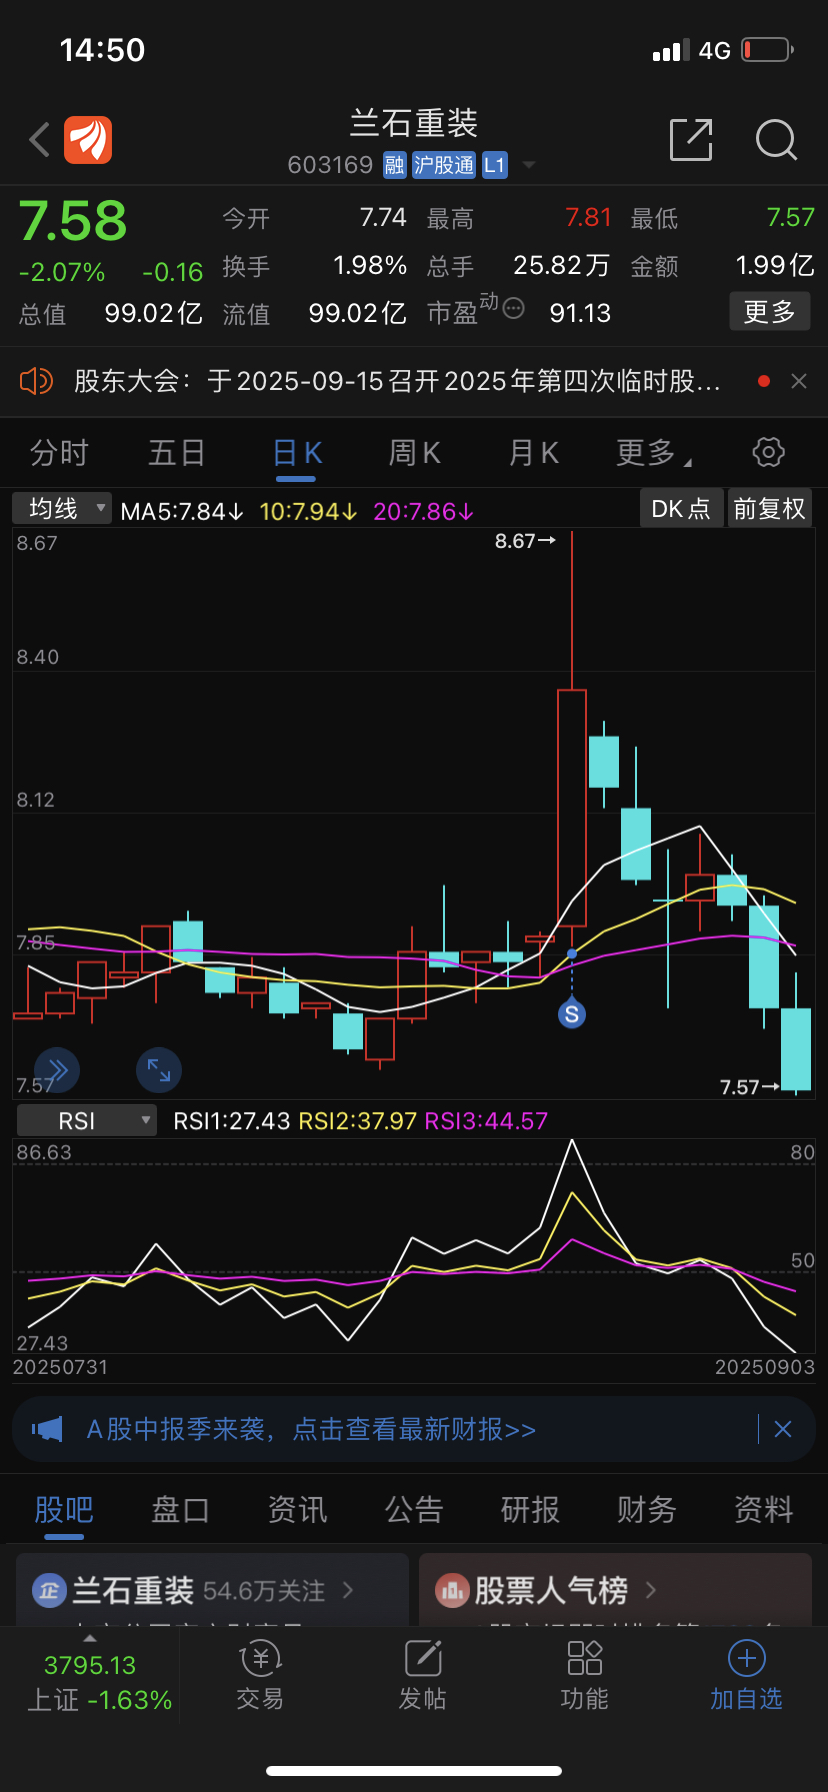The width and height of the screenshot is (828, 1792).
Task: Tap the expand fullscreen chart icon
Action: coord(159,1070)
